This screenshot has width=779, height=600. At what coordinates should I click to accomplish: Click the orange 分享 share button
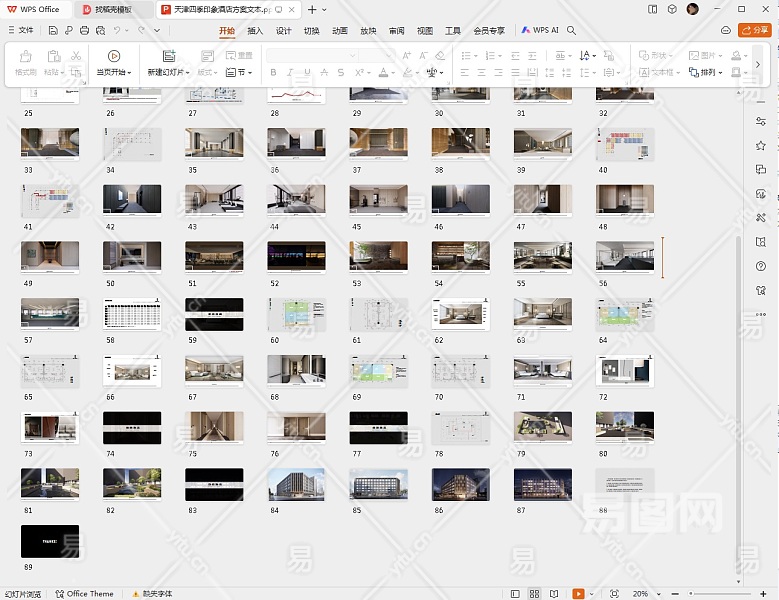click(754, 31)
